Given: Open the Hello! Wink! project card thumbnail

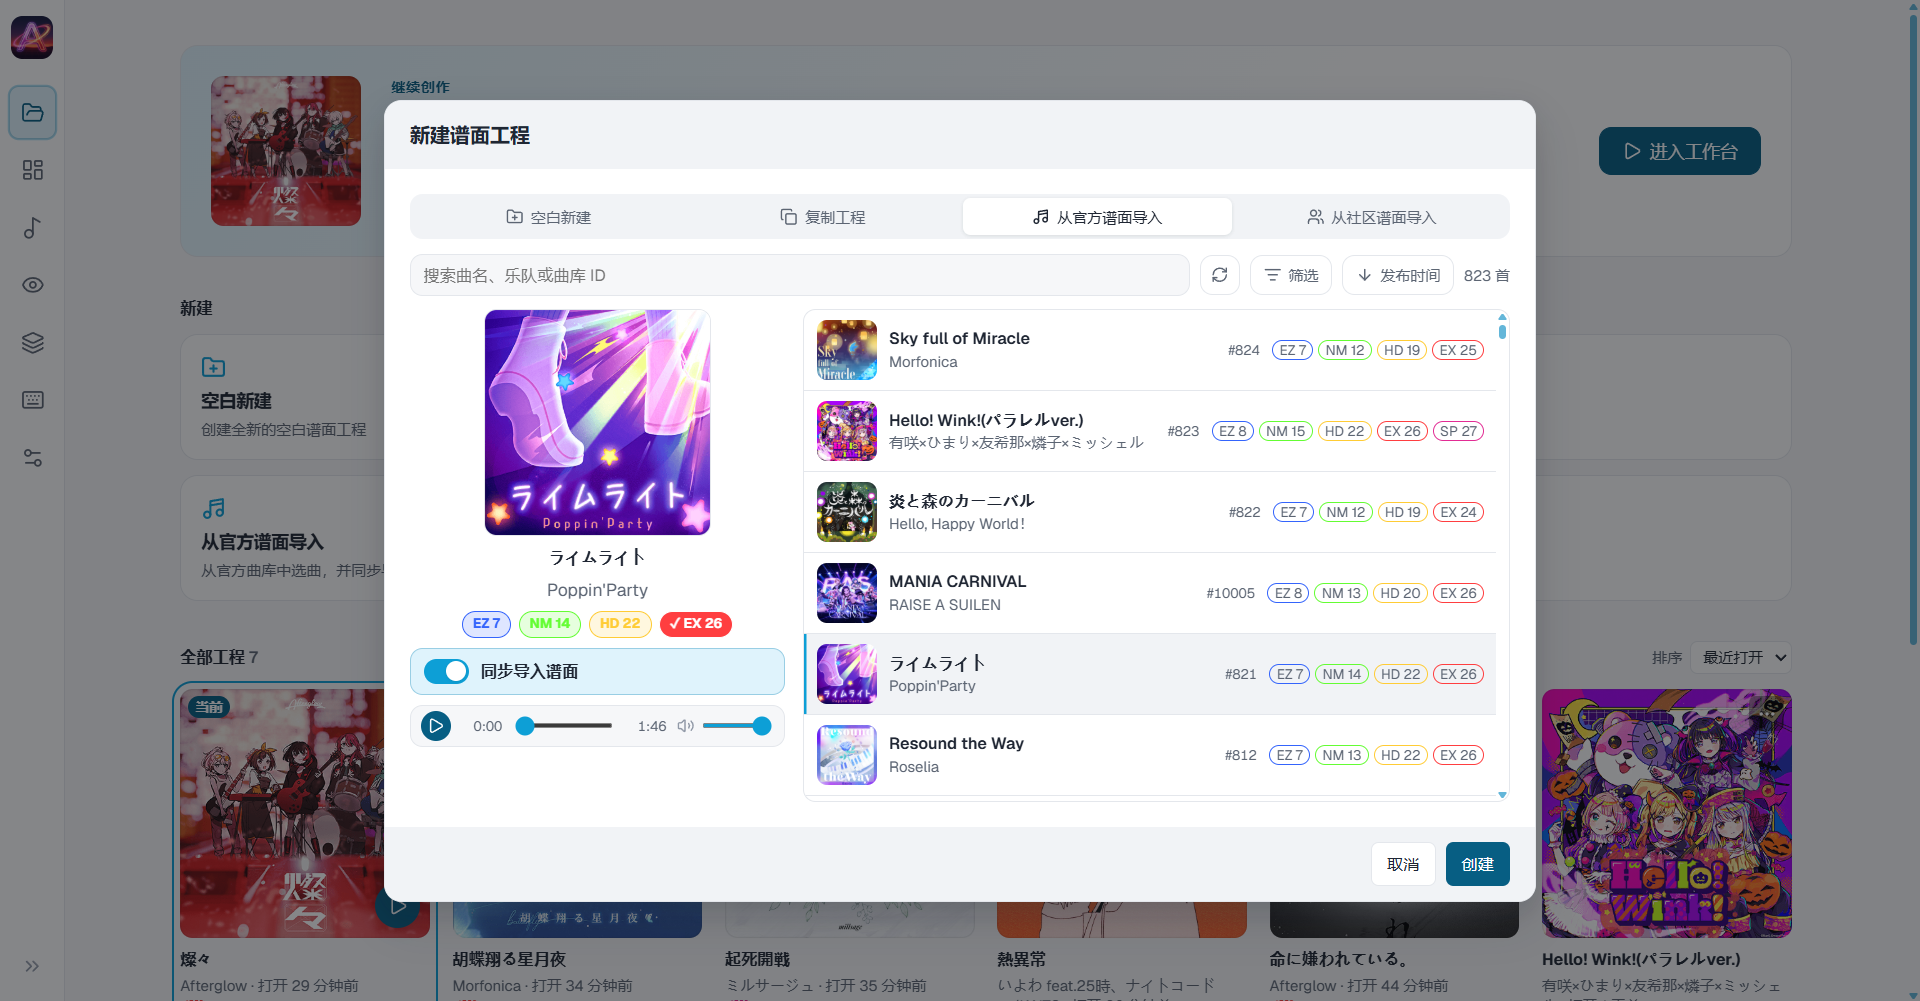Looking at the screenshot, I should [1667, 813].
